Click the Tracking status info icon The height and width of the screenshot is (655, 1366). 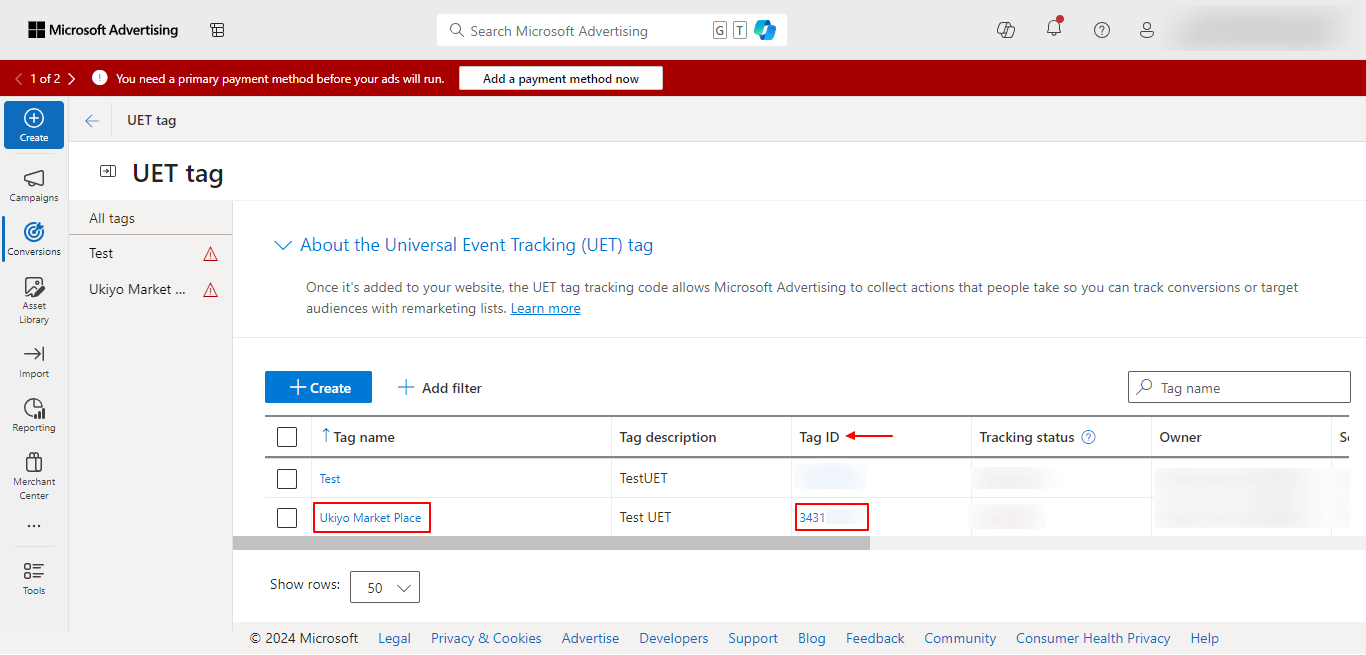[x=1089, y=437]
